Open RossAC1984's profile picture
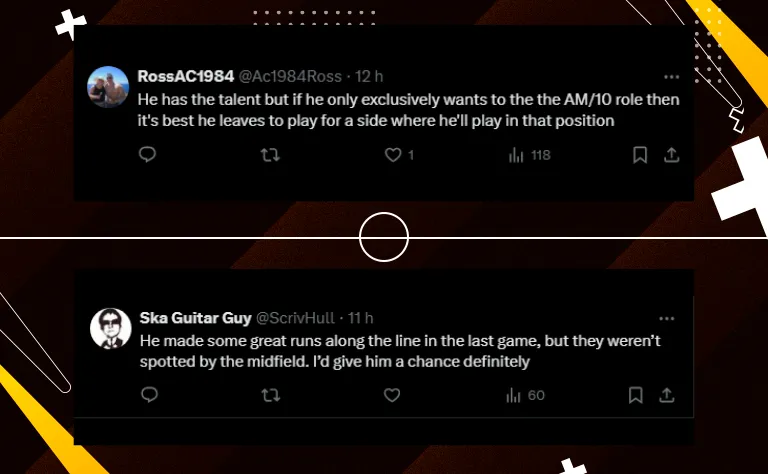The height and width of the screenshot is (474, 768). tap(109, 87)
